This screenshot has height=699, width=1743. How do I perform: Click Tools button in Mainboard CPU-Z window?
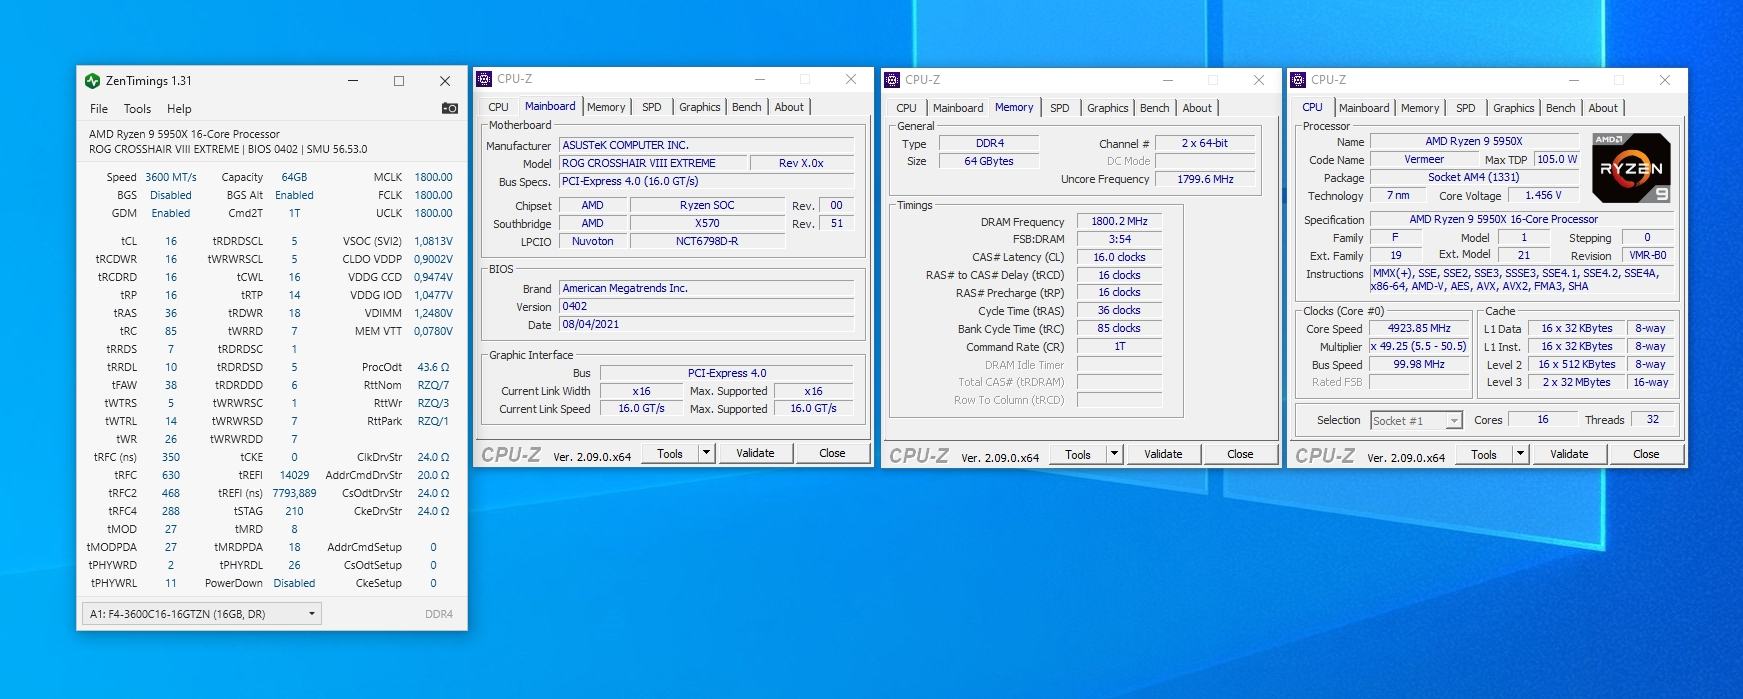(x=670, y=453)
